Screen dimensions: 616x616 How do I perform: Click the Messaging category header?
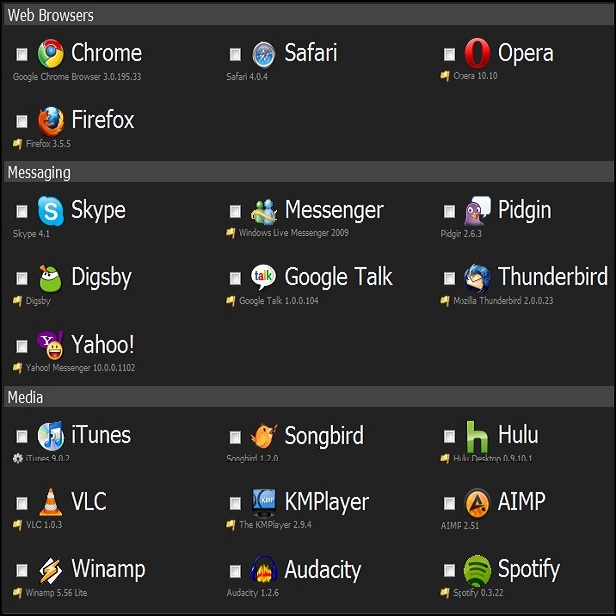click(39, 172)
